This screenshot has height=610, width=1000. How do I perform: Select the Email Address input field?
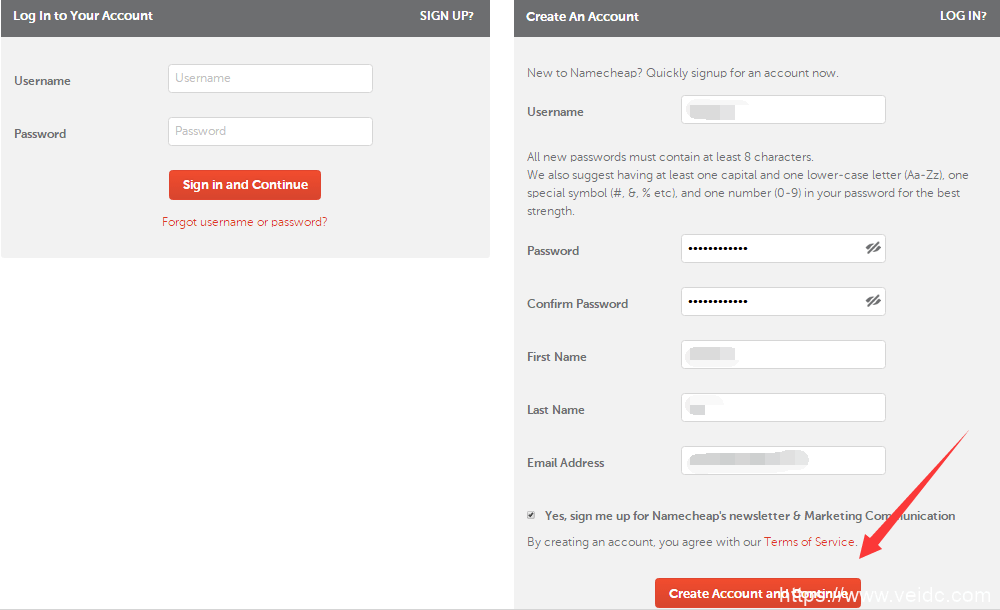[783, 461]
